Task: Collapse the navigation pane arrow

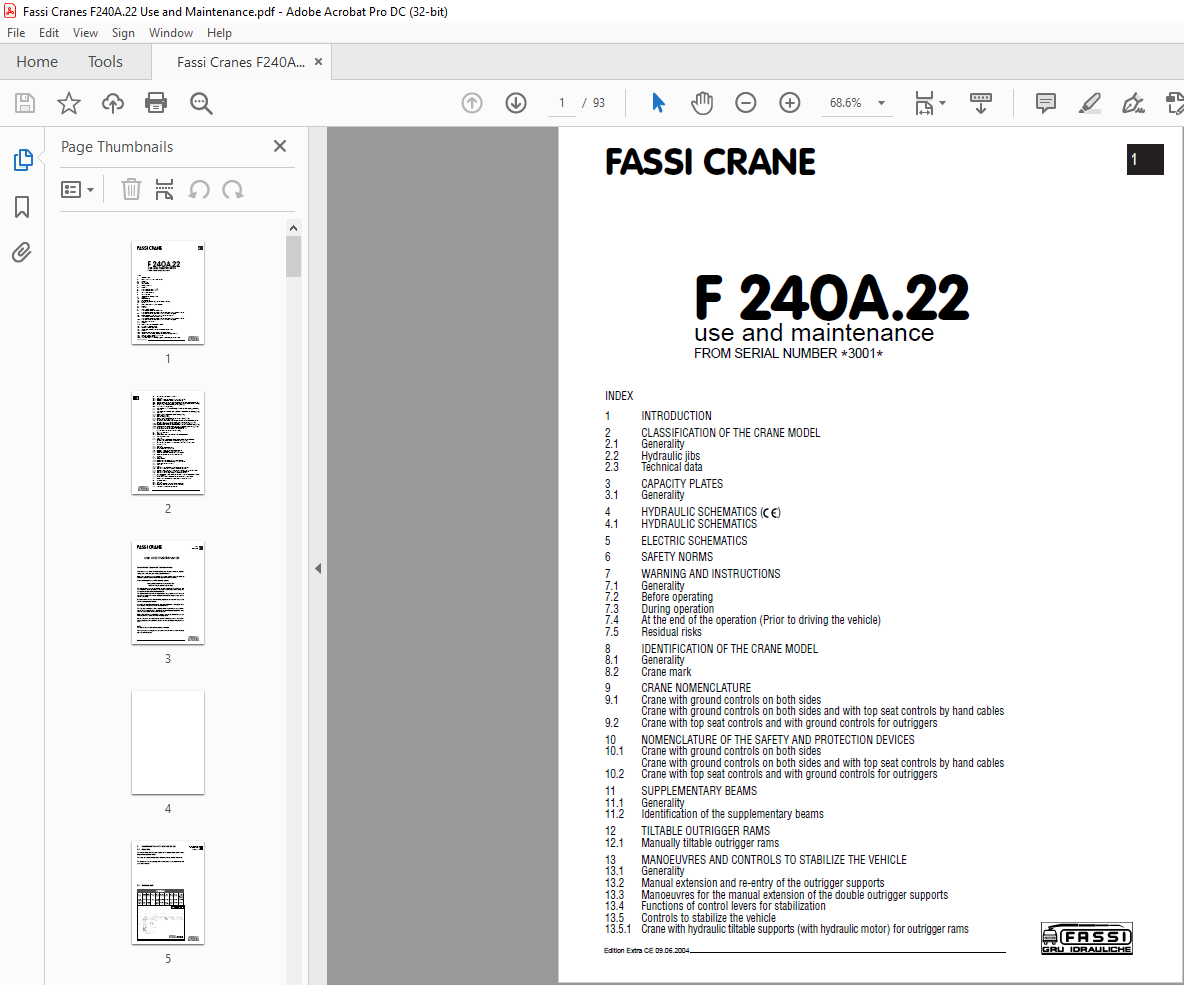Action: point(318,568)
